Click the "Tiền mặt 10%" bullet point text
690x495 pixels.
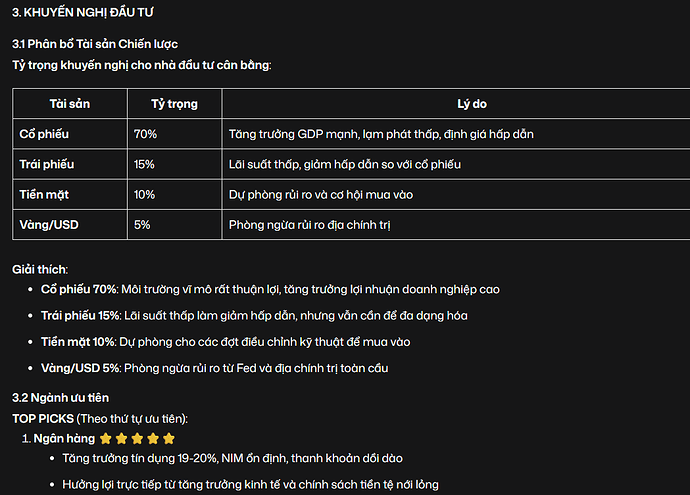coord(79,342)
